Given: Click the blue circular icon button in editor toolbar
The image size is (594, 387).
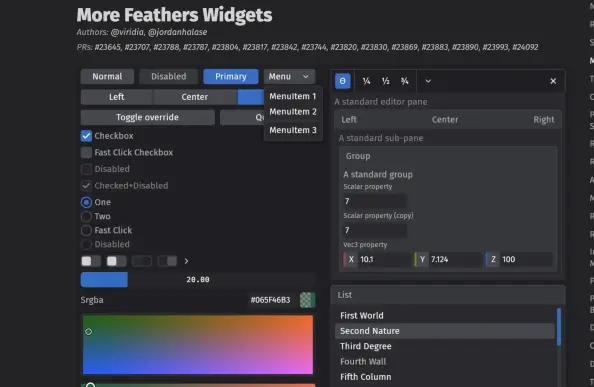Looking at the screenshot, I should [x=342, y=81].
